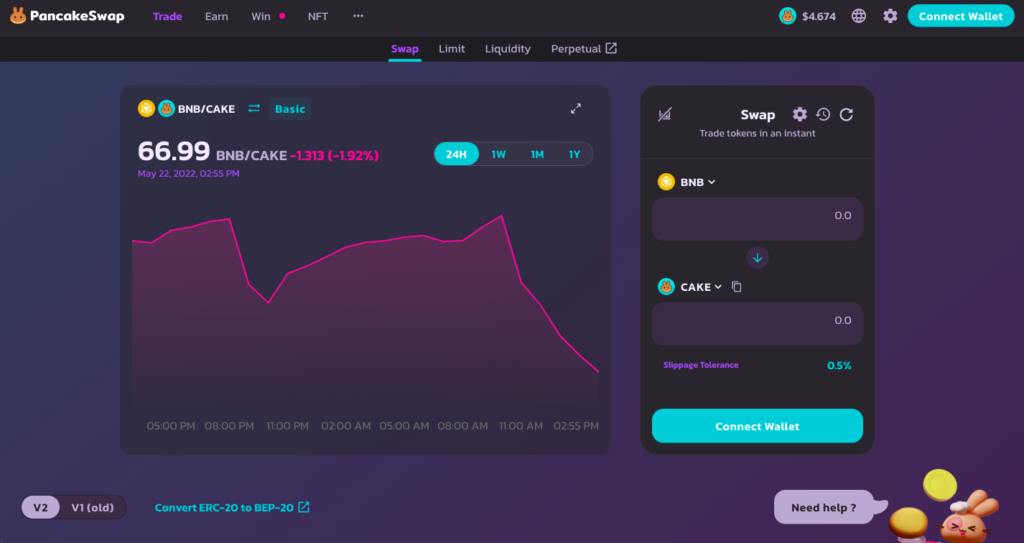
Task: Click the Need help ? bubble
Action: pos(824,508)
